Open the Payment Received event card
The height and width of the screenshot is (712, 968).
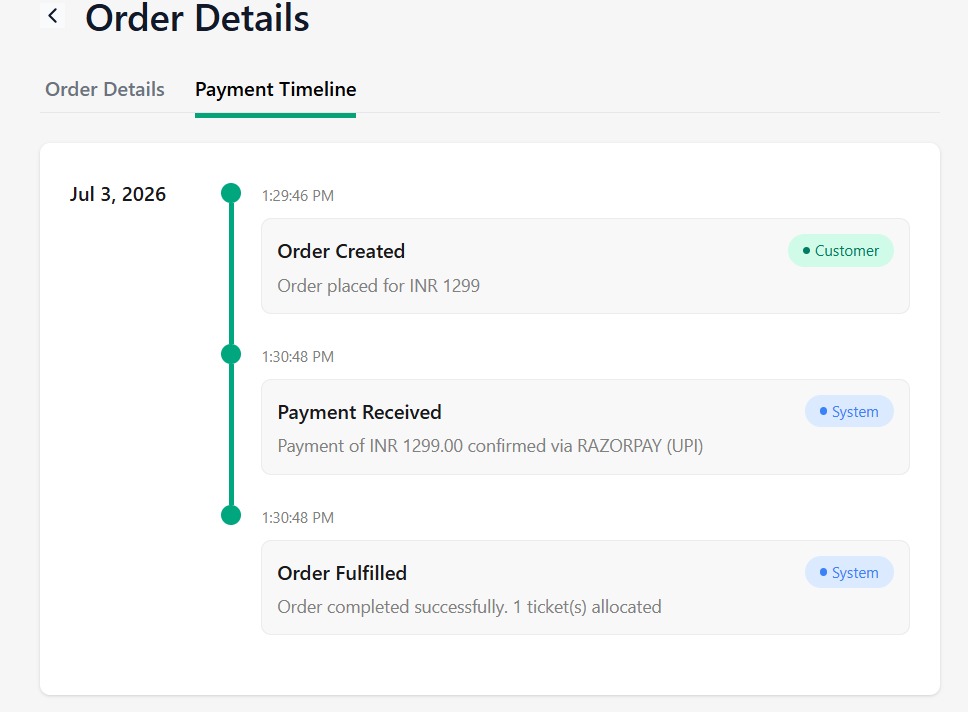coord(585,427)
